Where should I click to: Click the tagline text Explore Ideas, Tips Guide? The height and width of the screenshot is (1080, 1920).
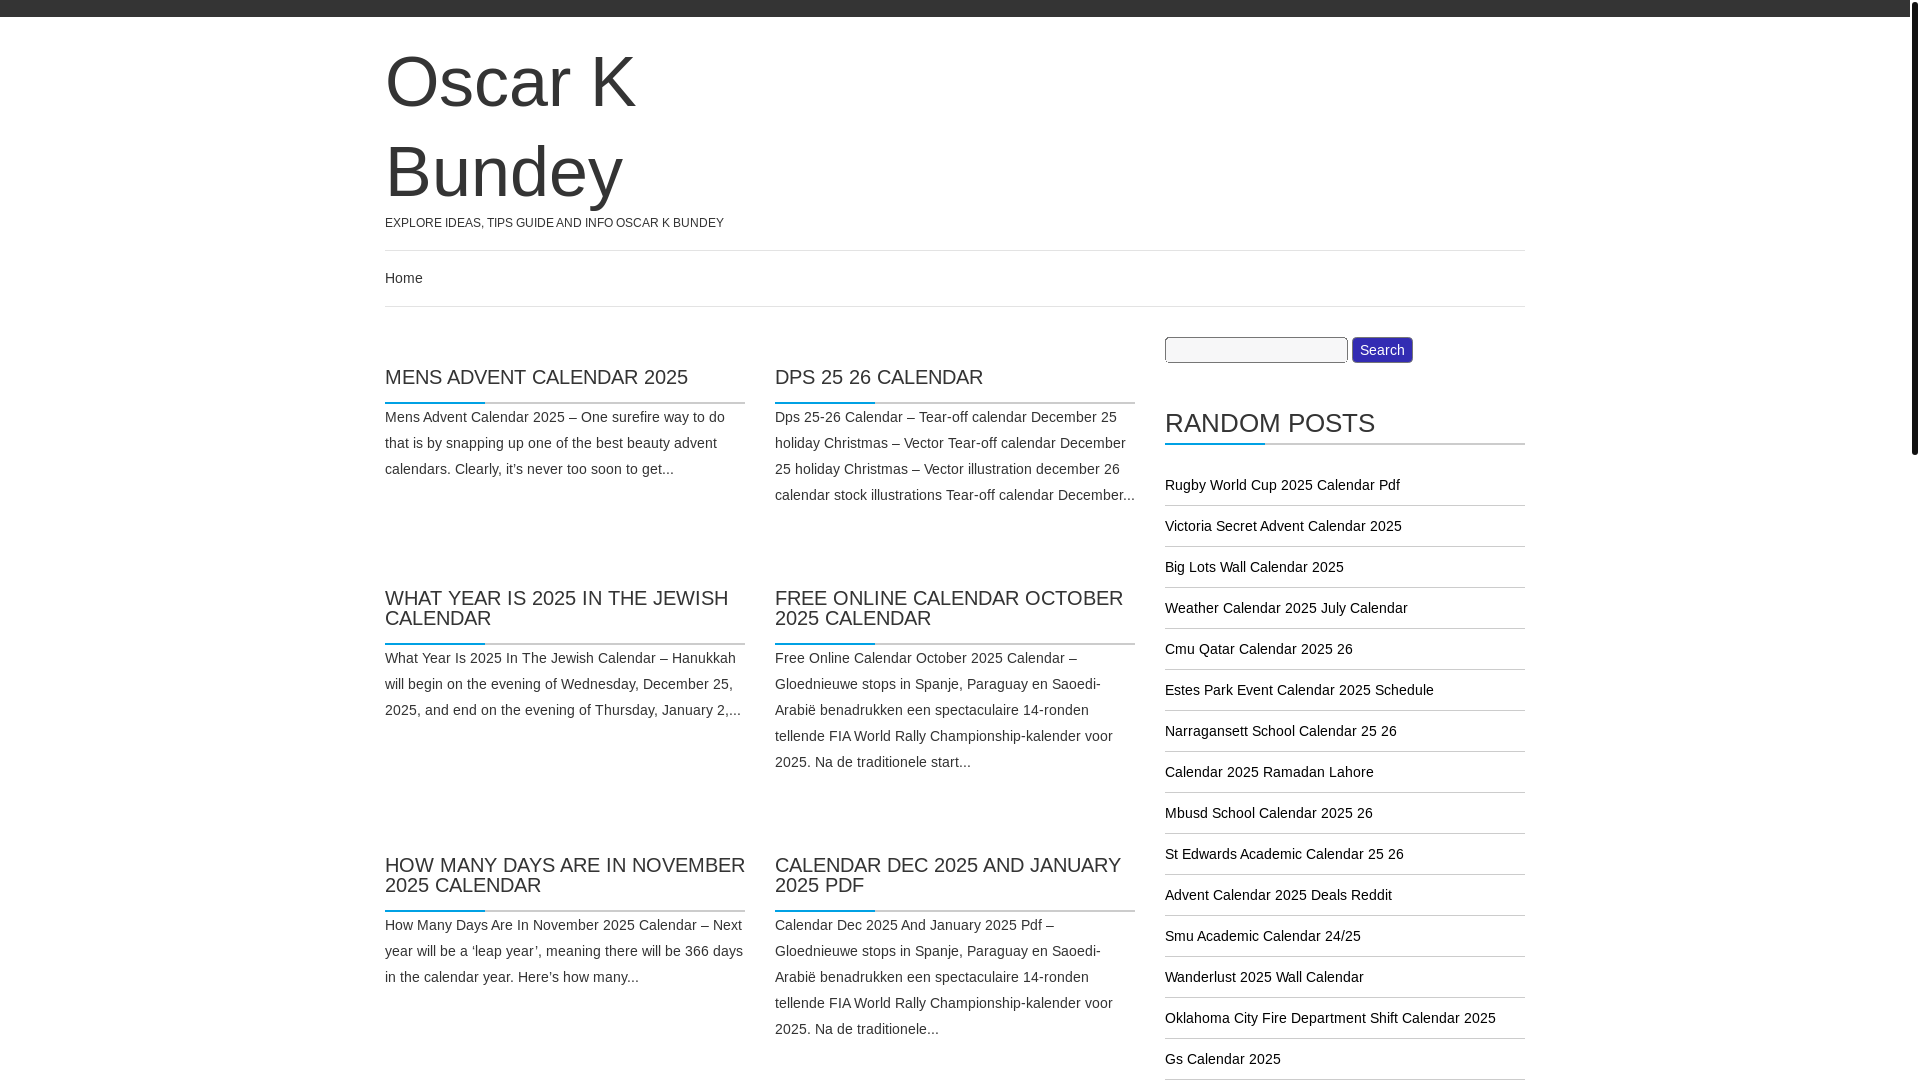pyautogui.click(x=554, y=223)
